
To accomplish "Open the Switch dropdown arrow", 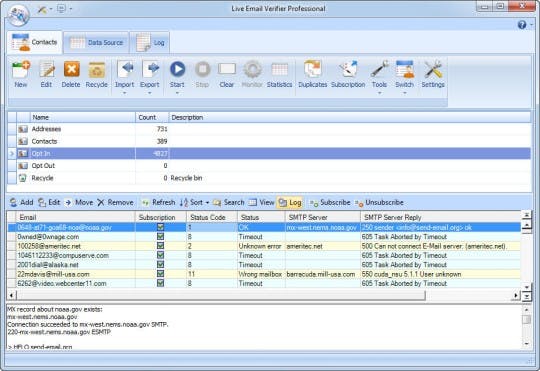I will pyautogui.click(x=405, y=93).
